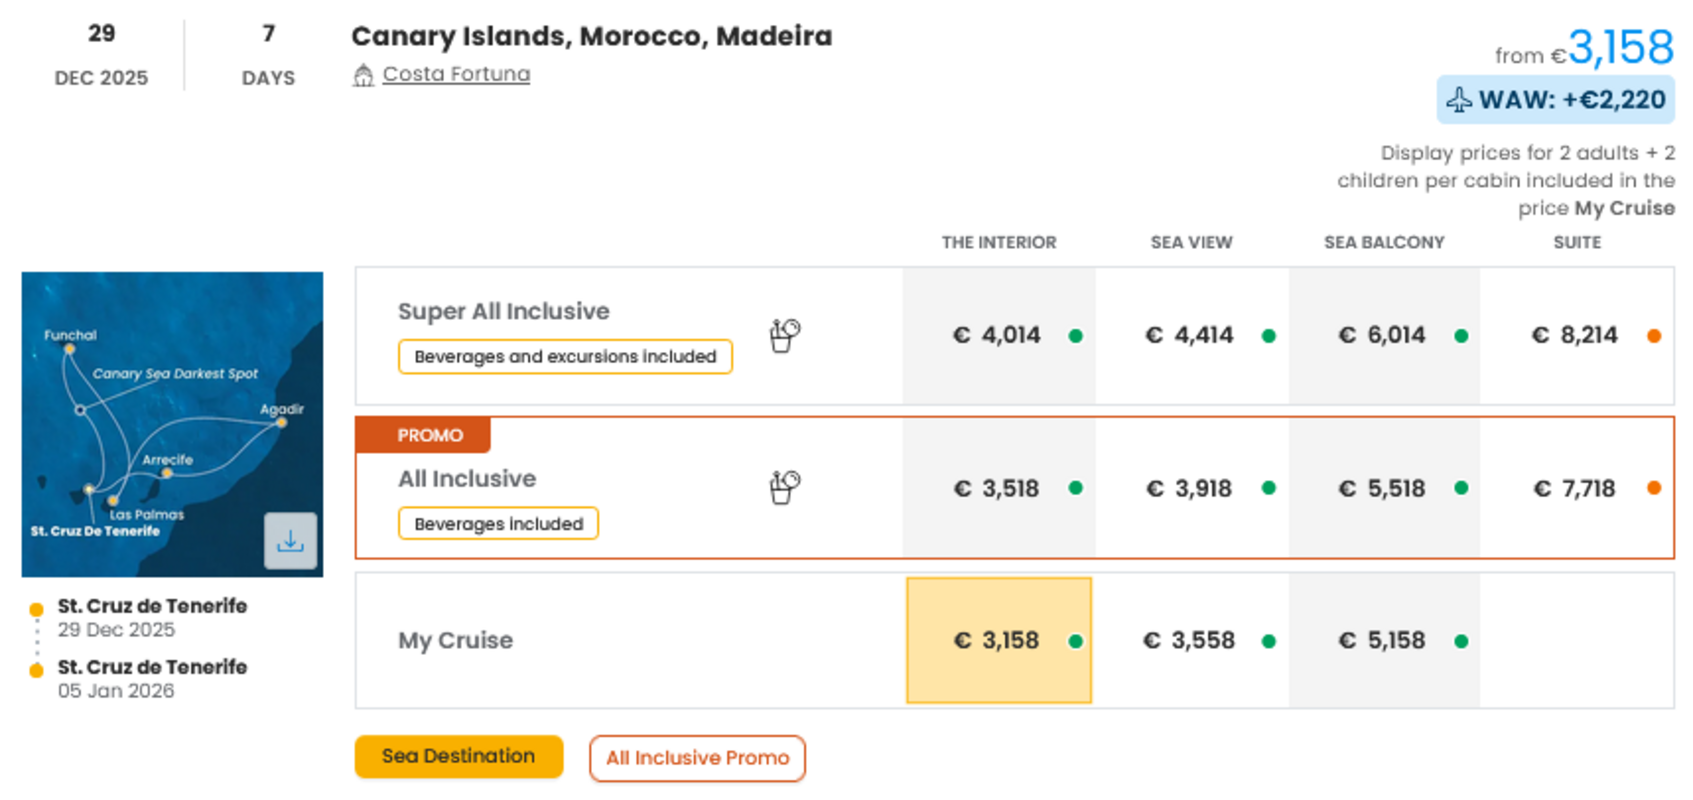Click the All Inclusive Promo button

coord(697,758)
